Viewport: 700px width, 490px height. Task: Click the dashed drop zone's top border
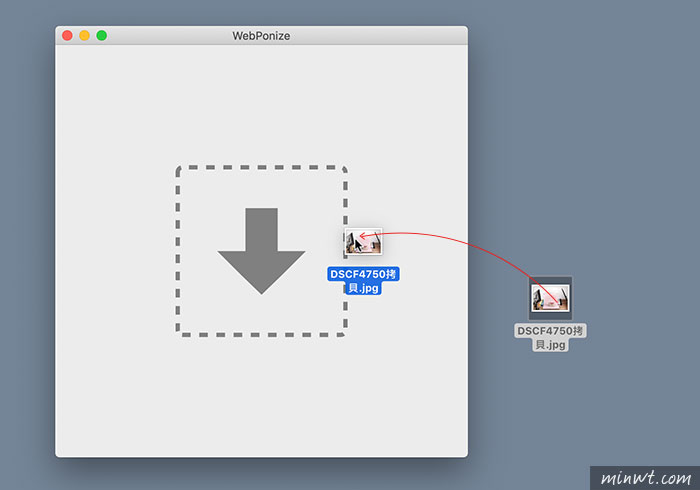pyautogui.click(x=261, y=167)
